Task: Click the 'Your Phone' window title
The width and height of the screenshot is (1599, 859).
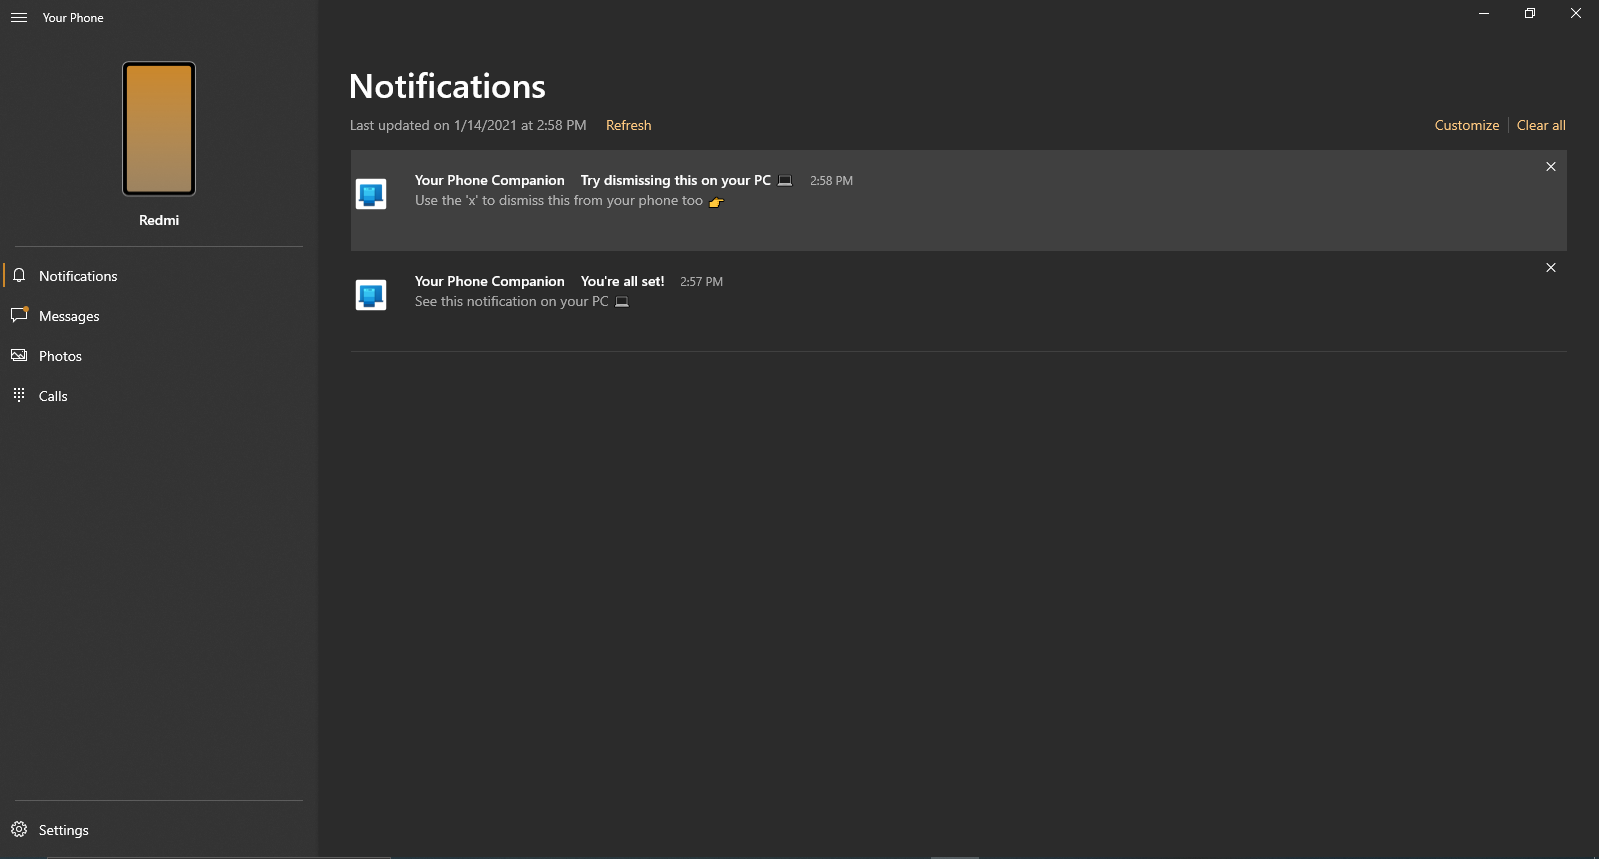Action: (x=73, y=18)
